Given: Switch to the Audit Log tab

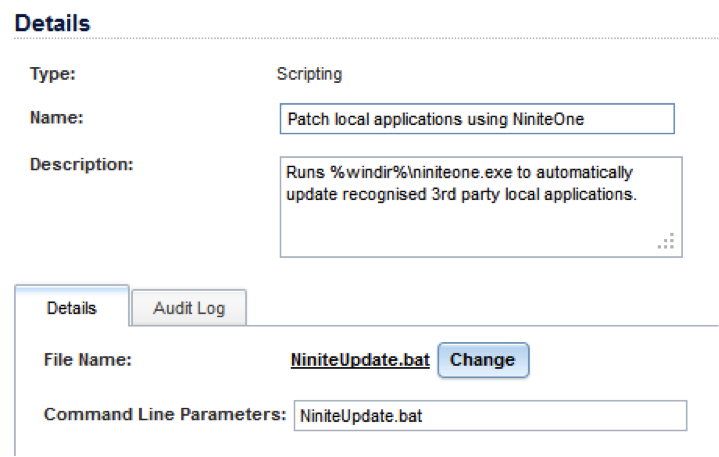Looking at the screenshot, I should click(188, 308).
